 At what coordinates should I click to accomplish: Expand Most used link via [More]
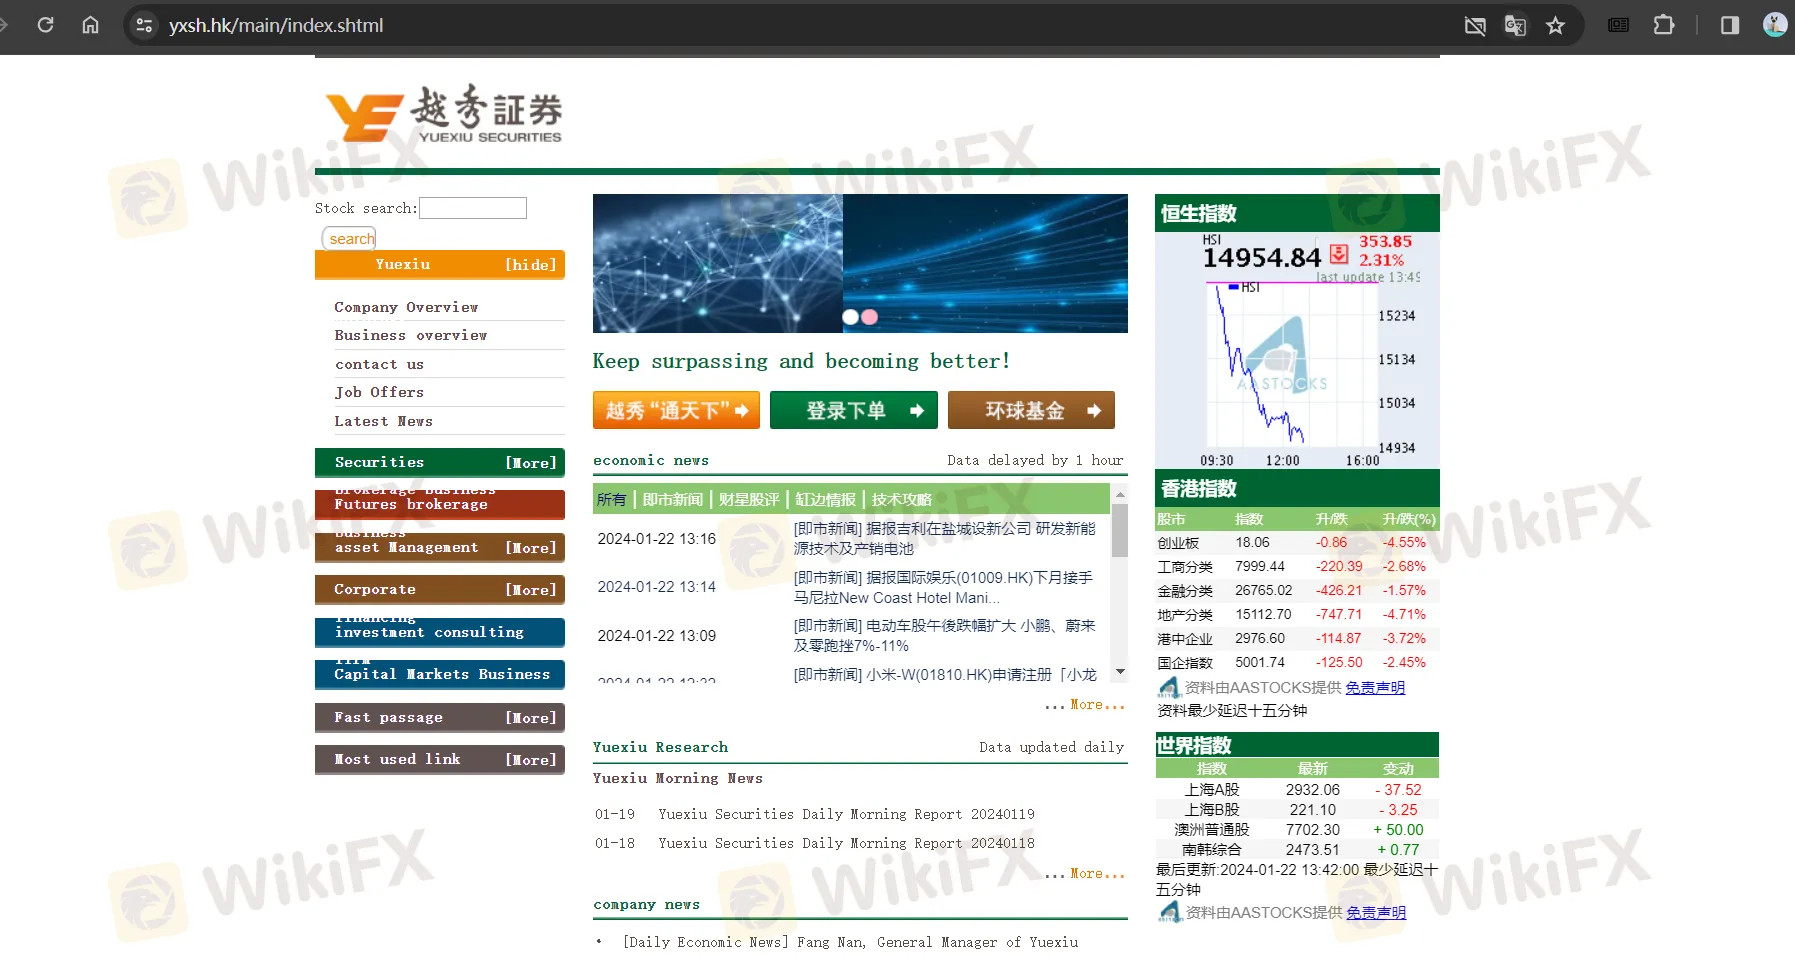531,759
